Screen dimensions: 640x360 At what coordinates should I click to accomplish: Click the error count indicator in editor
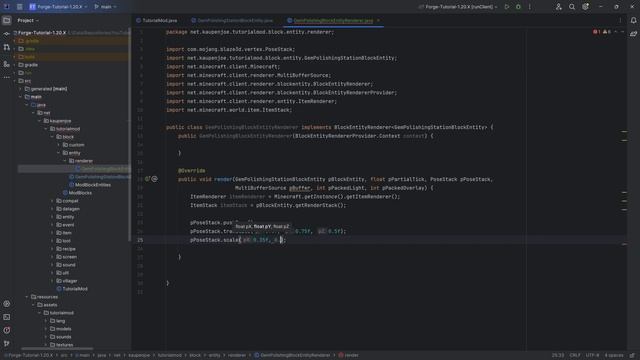click(597, 32)
